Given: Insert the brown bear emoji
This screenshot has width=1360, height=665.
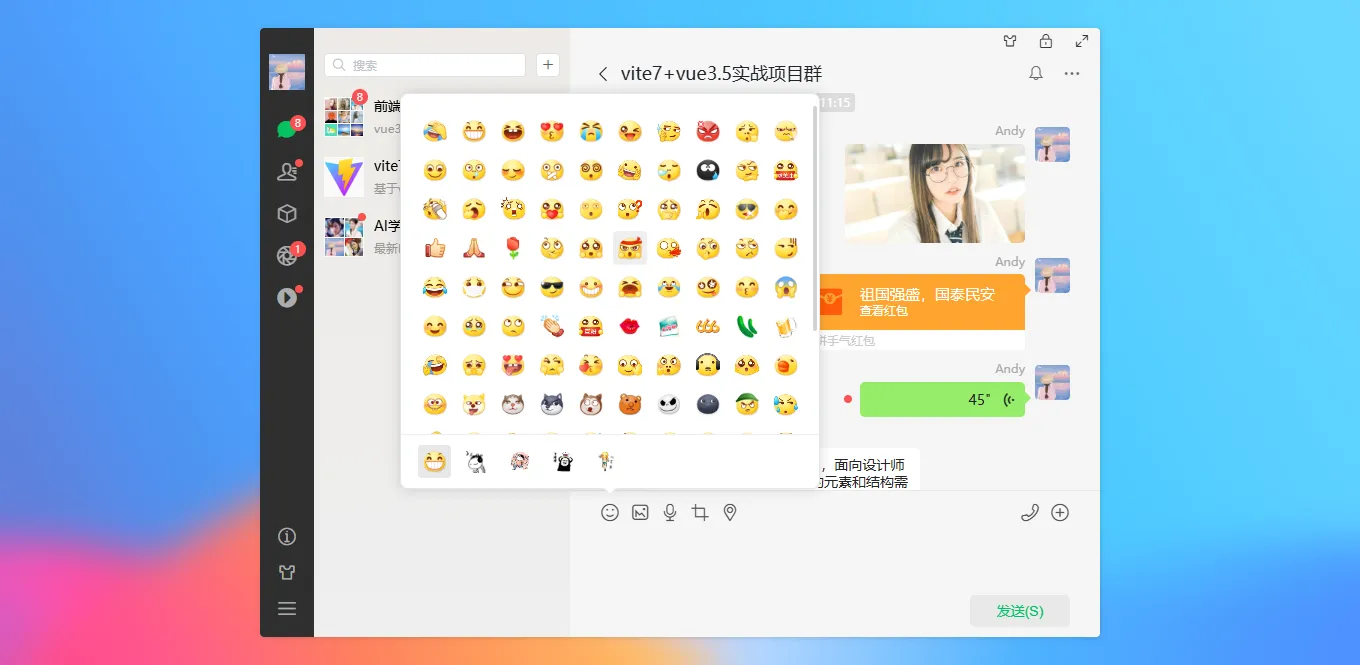Looking at the screenshot, I should pos(630,404).
